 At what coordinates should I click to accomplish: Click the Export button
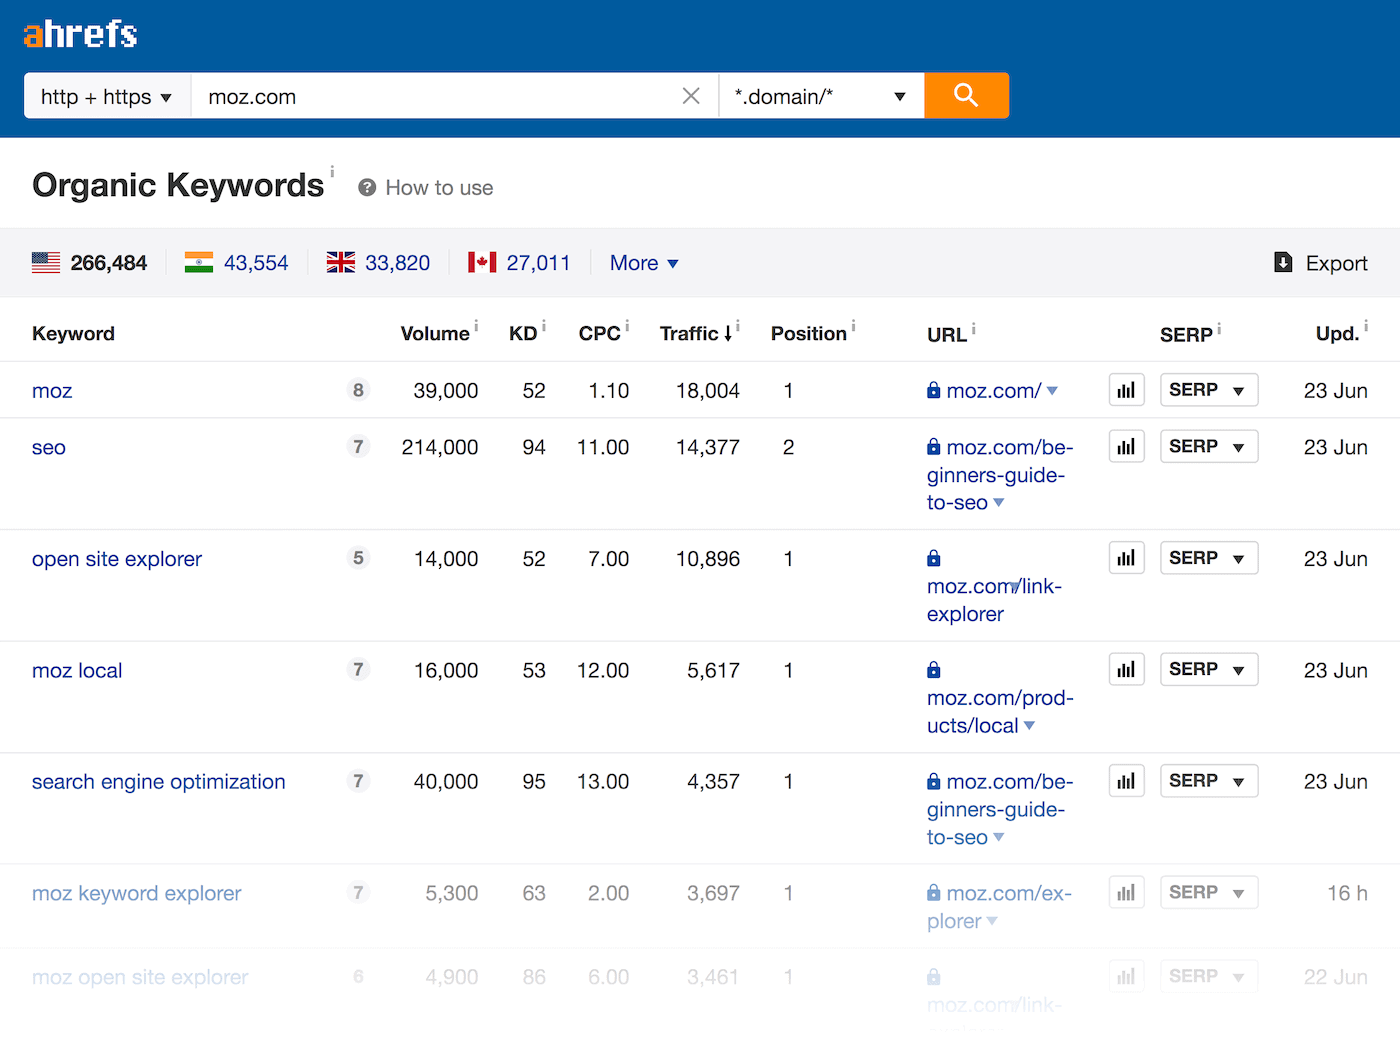(x=1321, y=263)
